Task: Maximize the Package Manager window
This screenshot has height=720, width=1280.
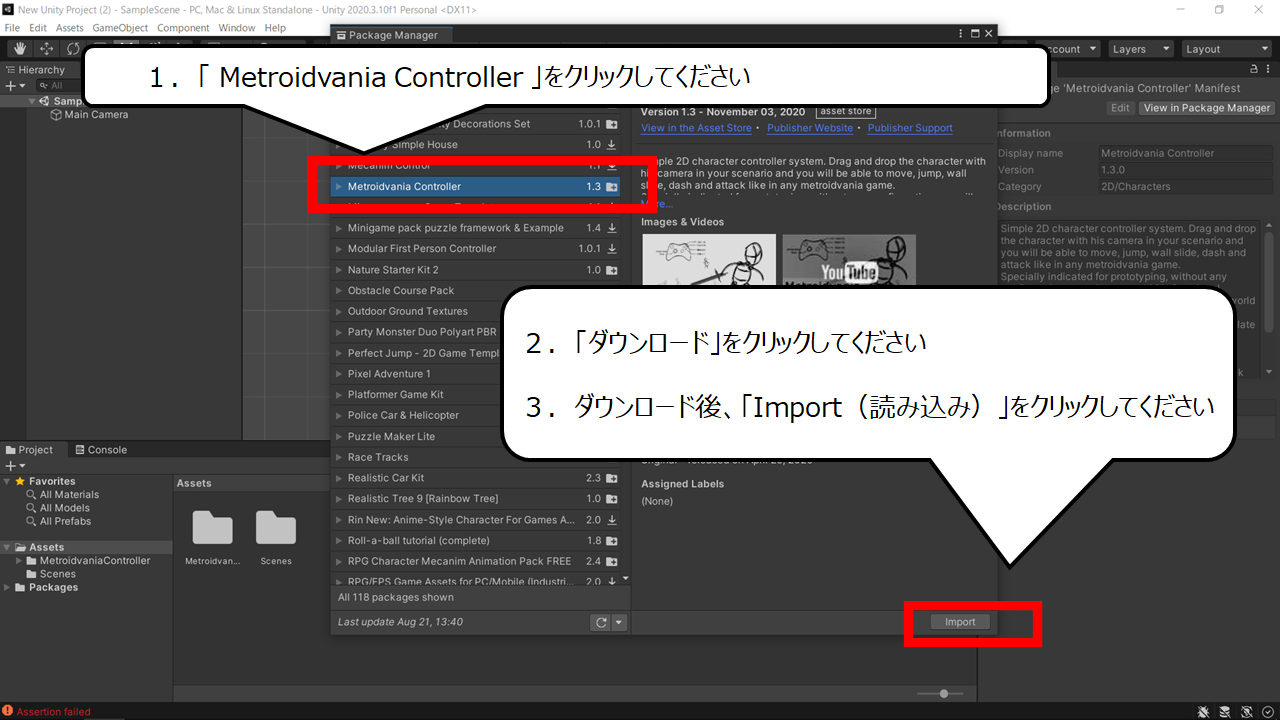Action: click(x=975, y=34)
